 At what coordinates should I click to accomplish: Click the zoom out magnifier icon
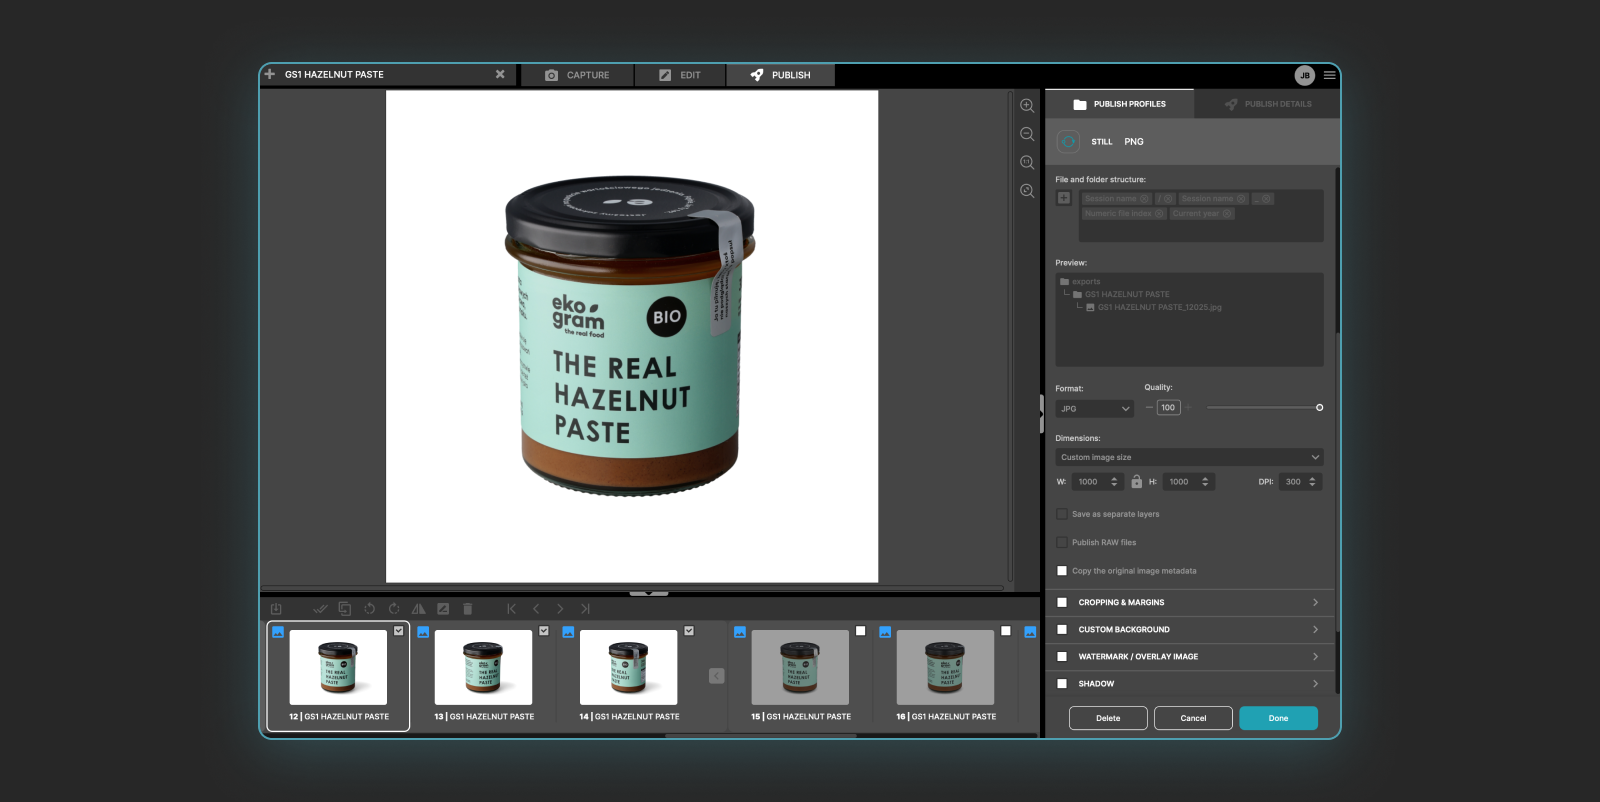(x=1026, y=134)
